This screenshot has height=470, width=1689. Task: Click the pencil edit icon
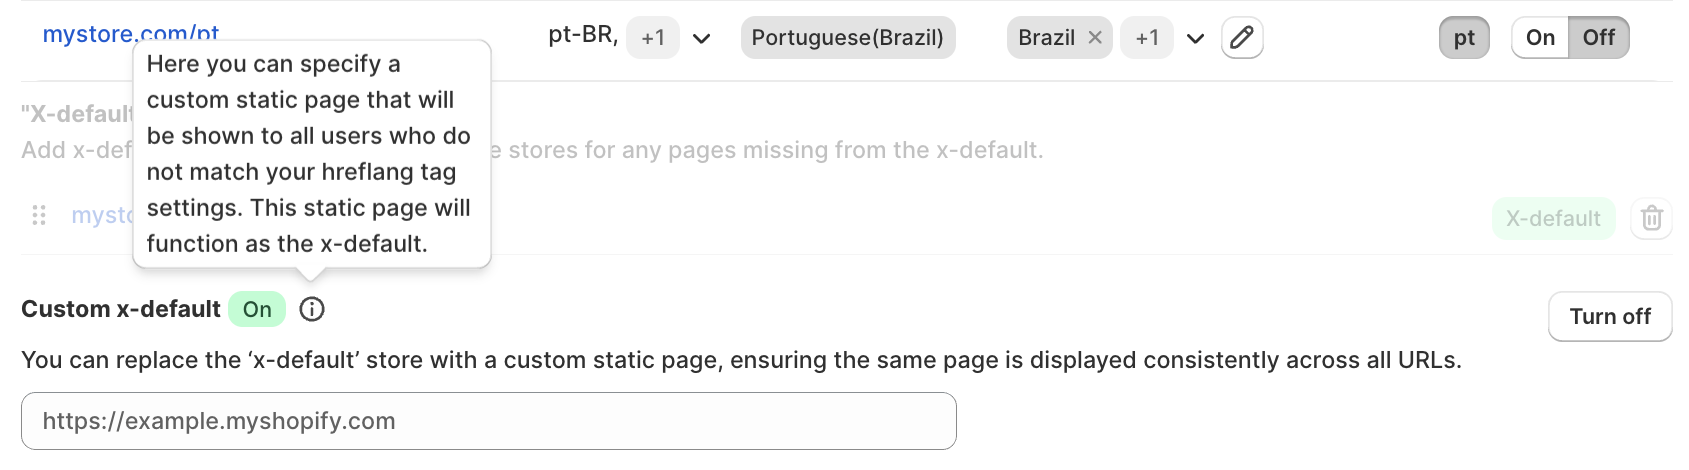(1241, 38)
